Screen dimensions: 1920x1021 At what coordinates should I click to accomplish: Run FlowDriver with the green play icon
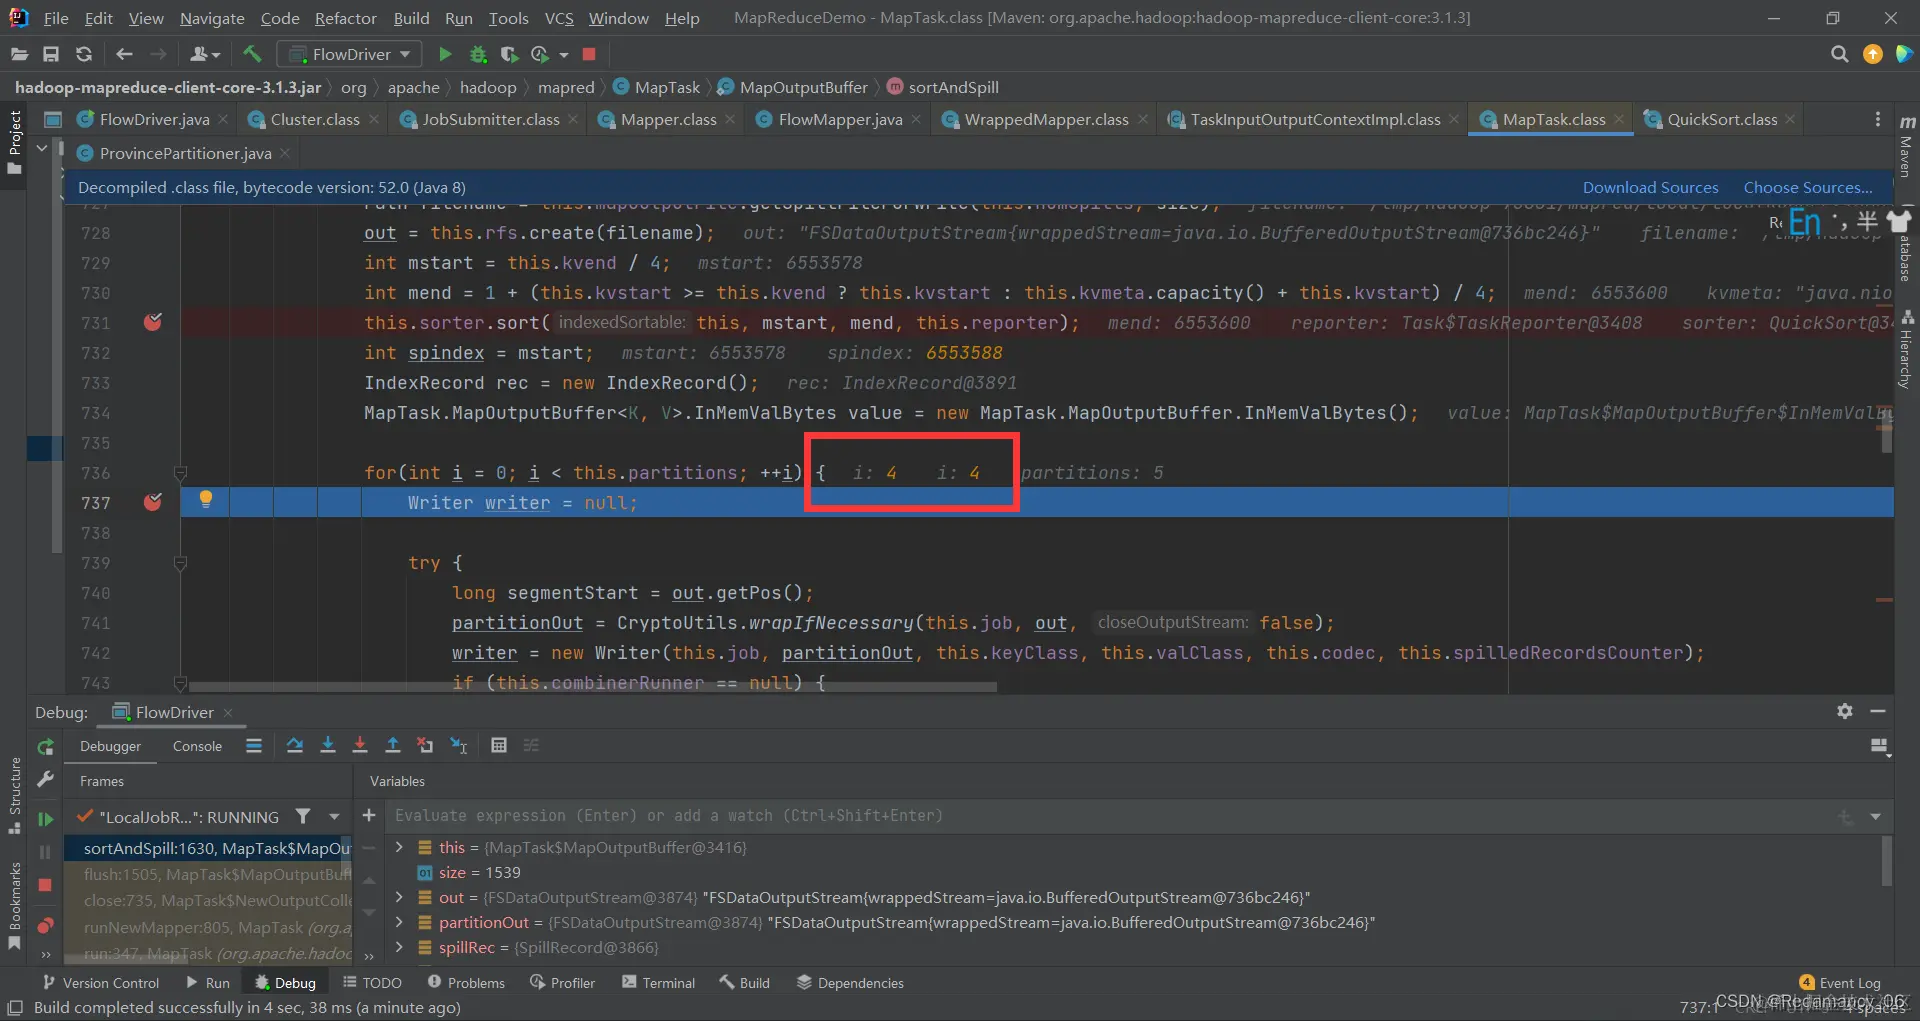(445, 54)
